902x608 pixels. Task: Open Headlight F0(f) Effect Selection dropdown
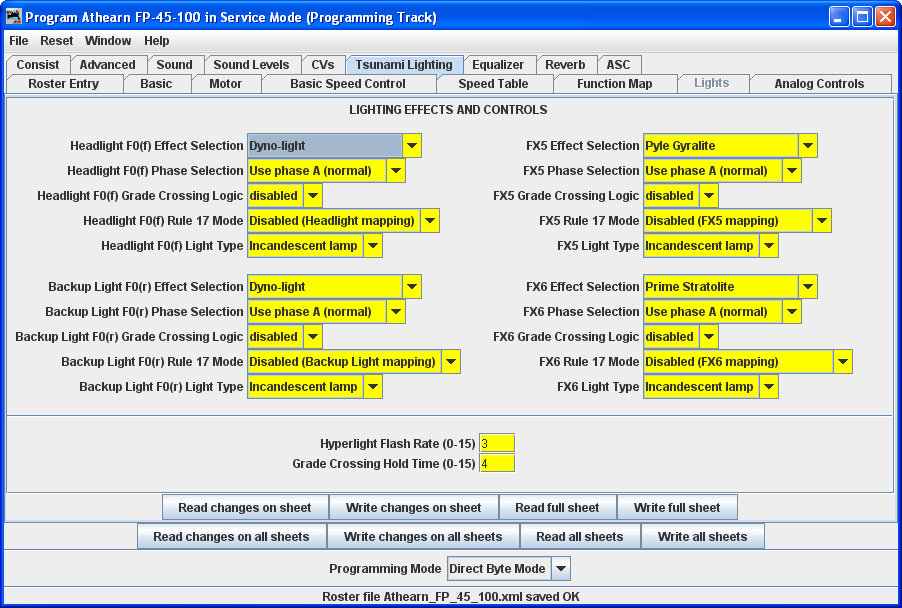tap(334, 146)
